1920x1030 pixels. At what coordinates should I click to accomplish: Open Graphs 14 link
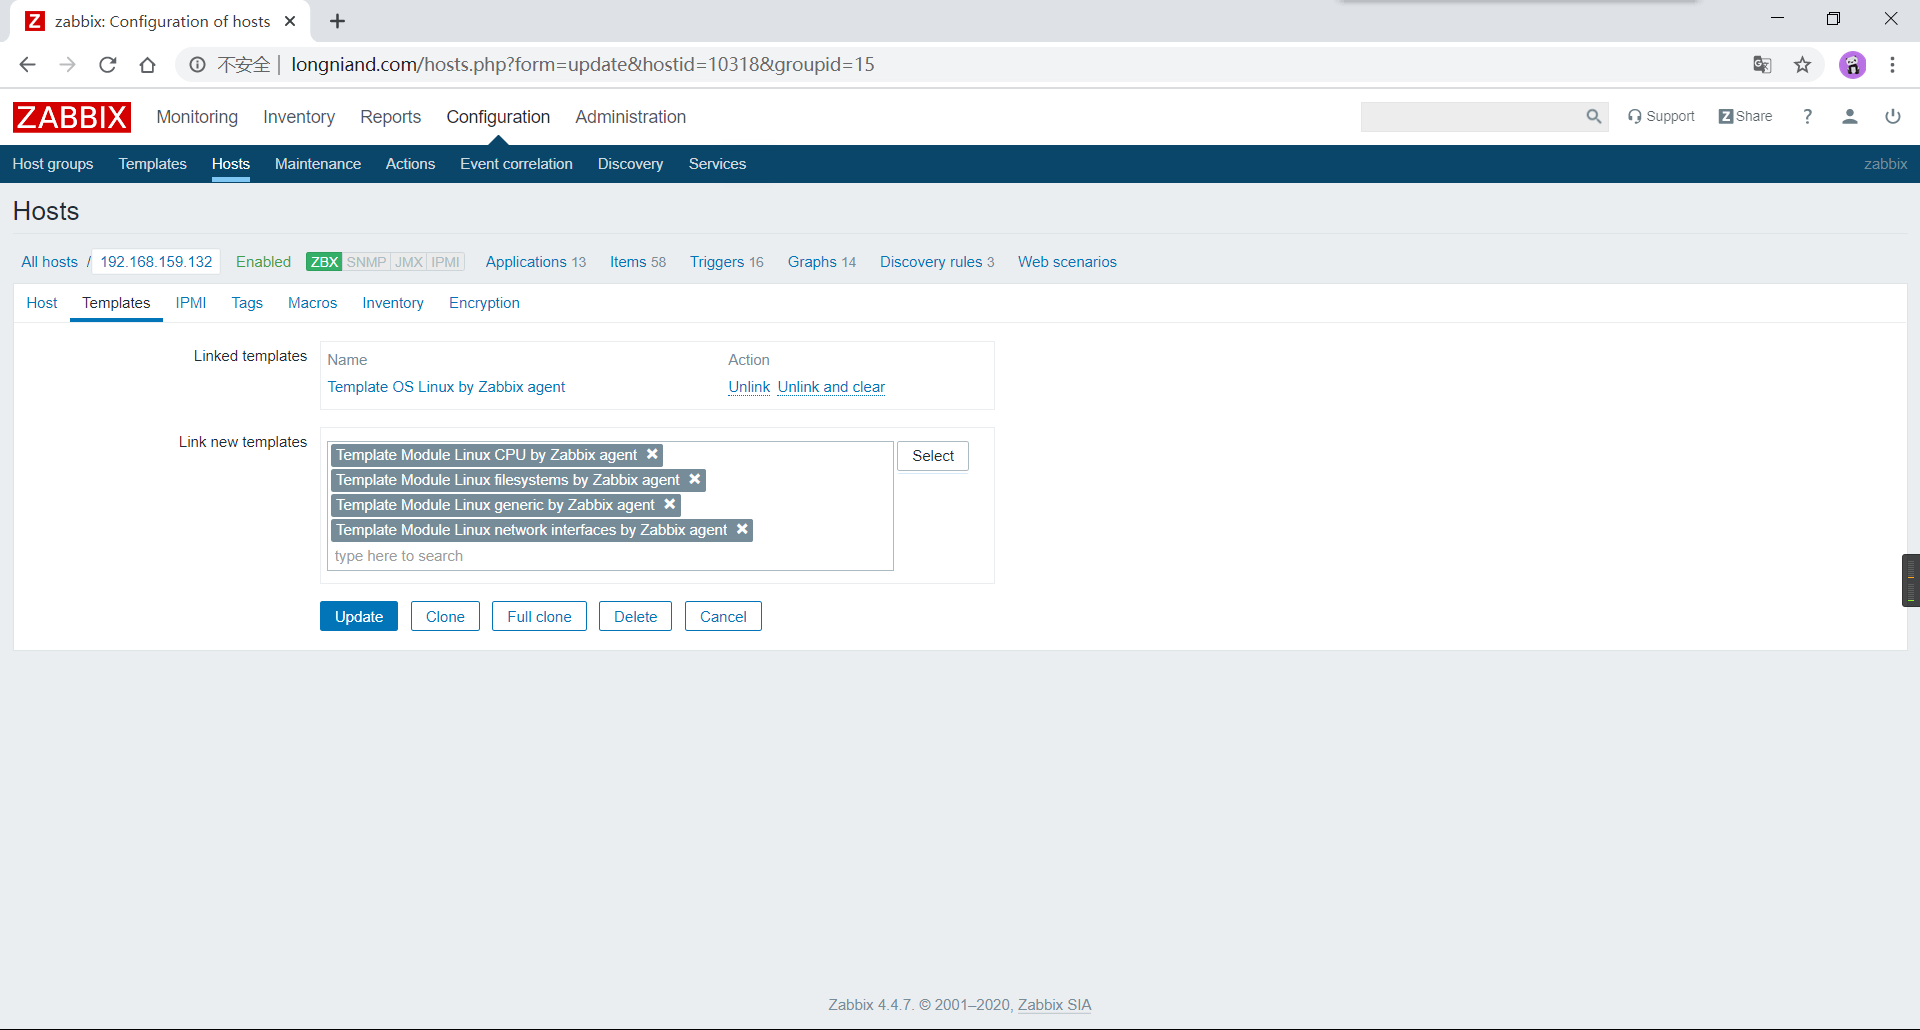[x=822, y=262]
